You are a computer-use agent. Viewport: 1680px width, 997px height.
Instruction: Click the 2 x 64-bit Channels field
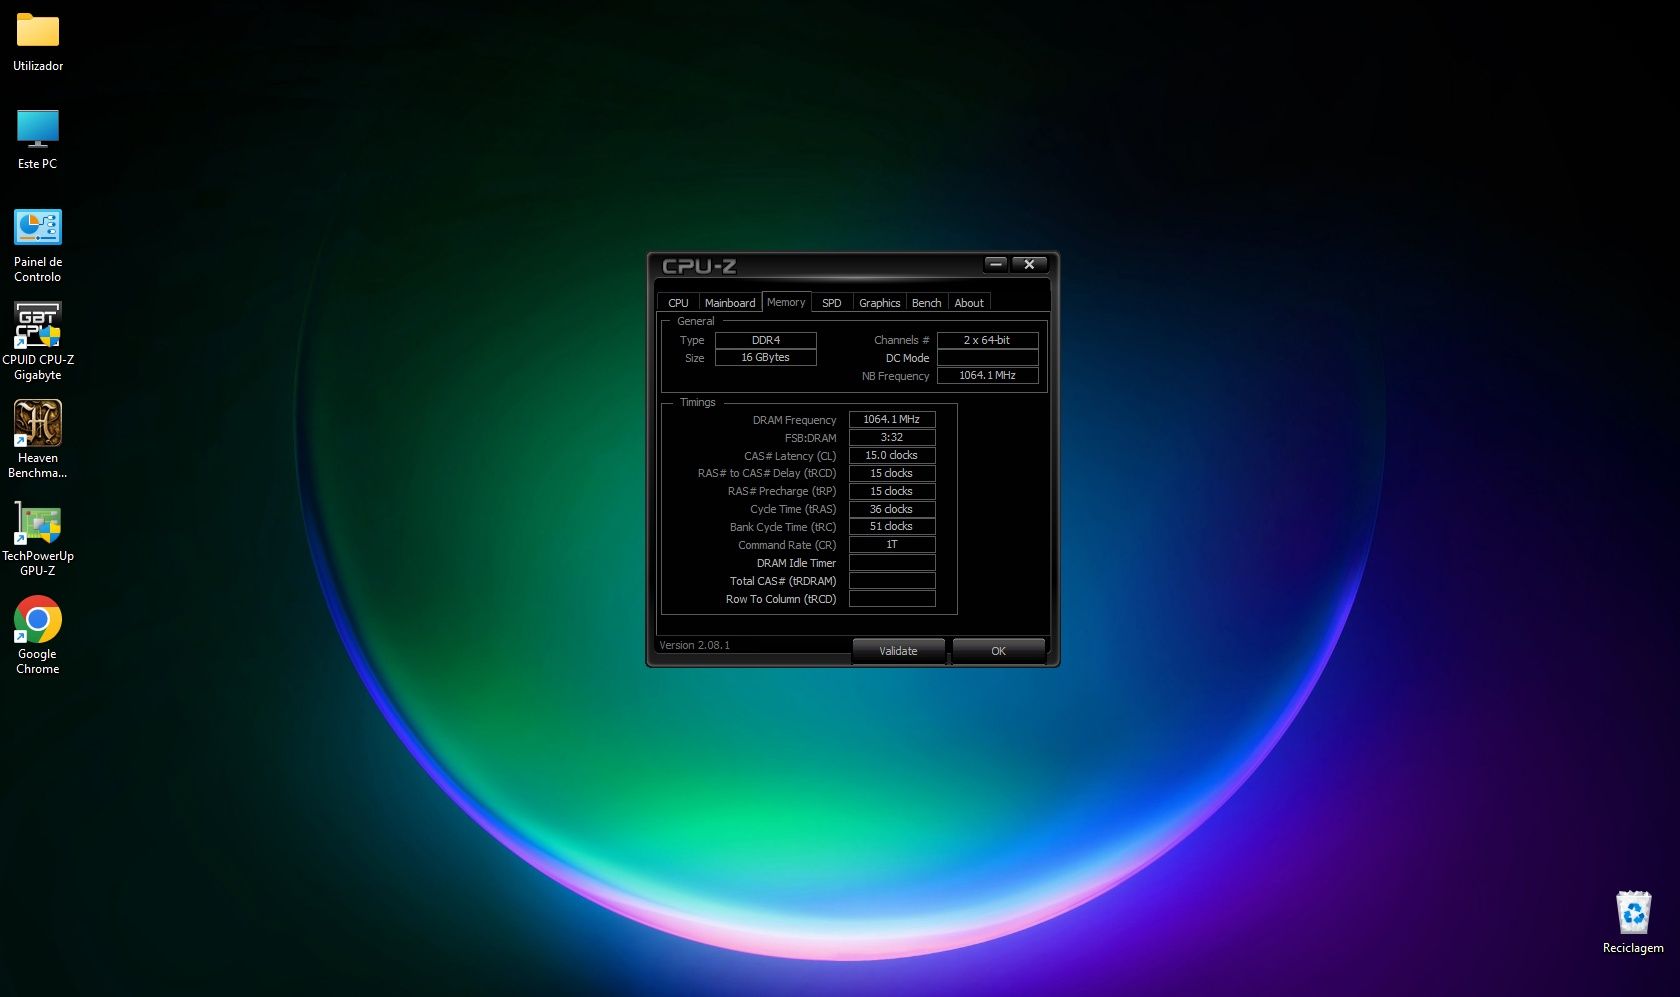(x=987, y=340)
